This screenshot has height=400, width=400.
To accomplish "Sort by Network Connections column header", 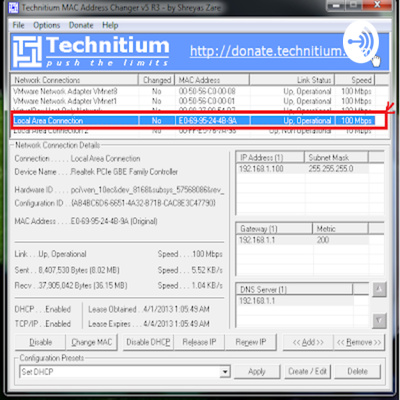I will [75, 80].
